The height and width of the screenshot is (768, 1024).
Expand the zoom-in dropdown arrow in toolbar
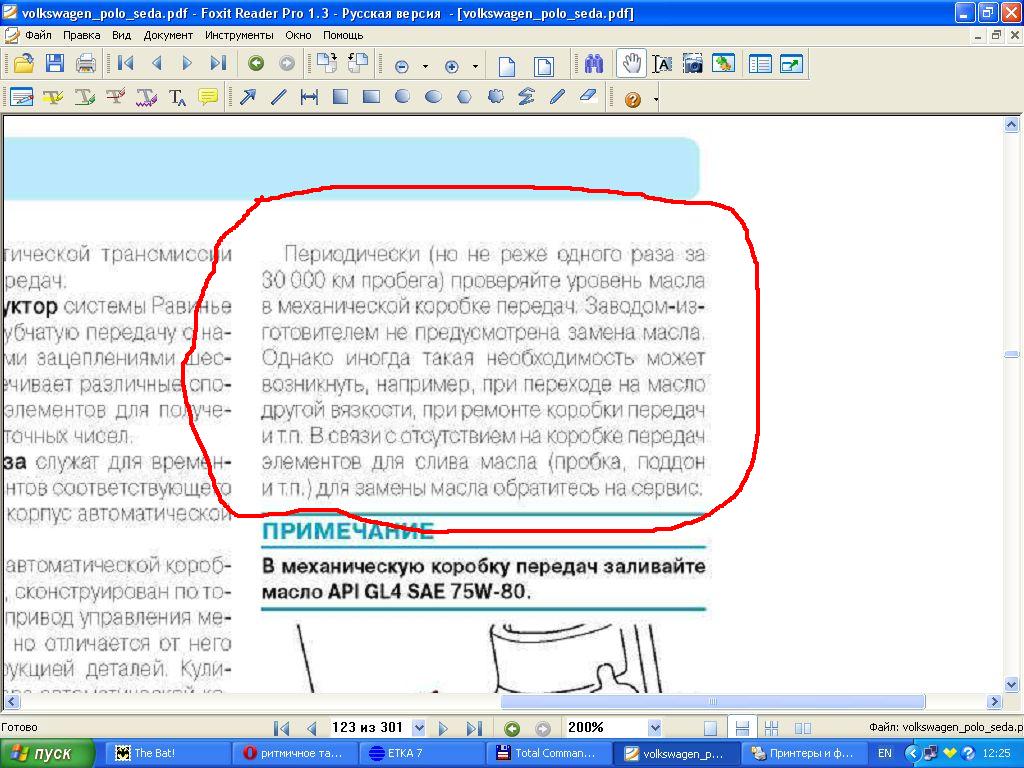click(475, 66)
